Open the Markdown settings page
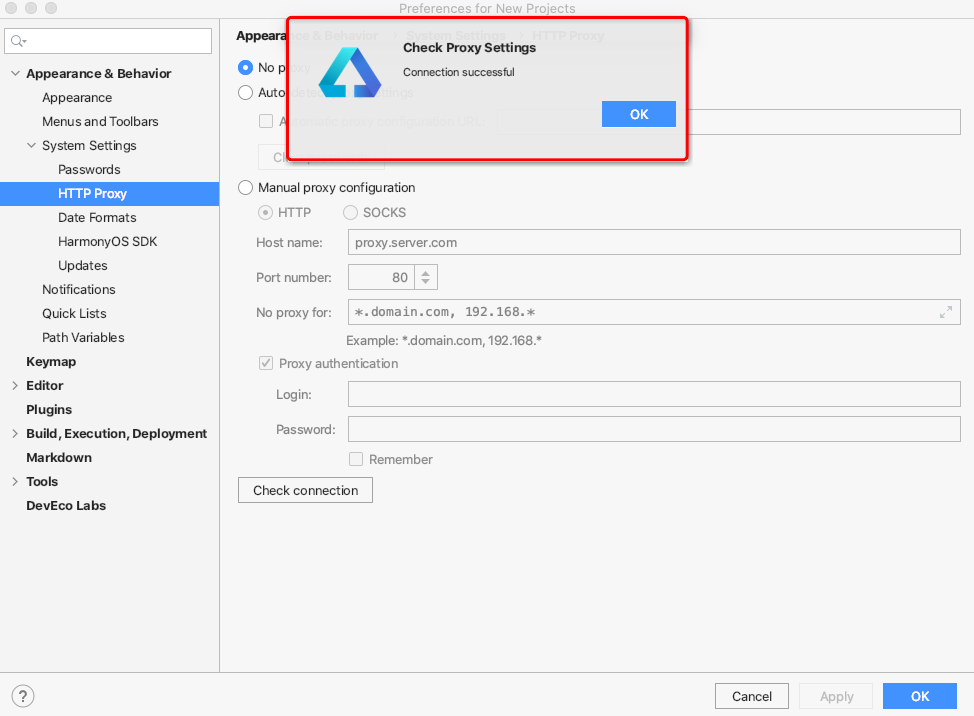 (59, 458)
